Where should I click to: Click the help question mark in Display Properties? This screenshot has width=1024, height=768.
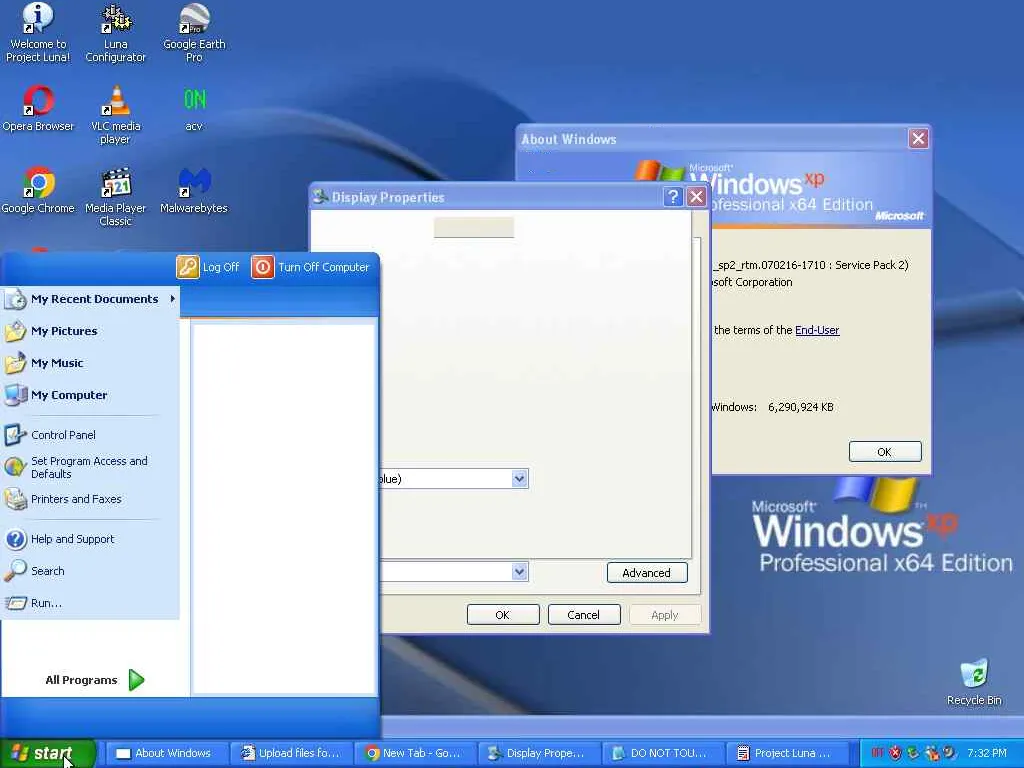click(673, 197)
